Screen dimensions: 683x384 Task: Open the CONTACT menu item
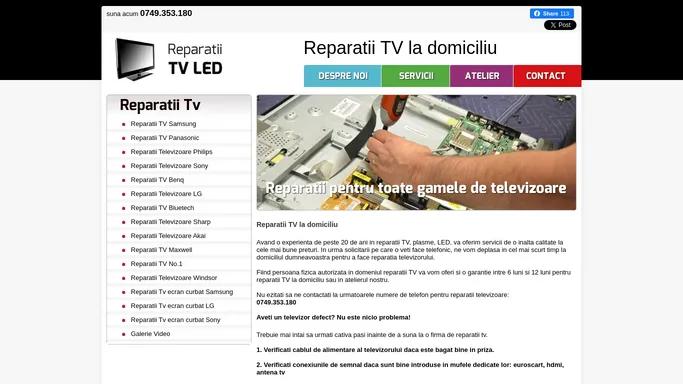(547, 76)
